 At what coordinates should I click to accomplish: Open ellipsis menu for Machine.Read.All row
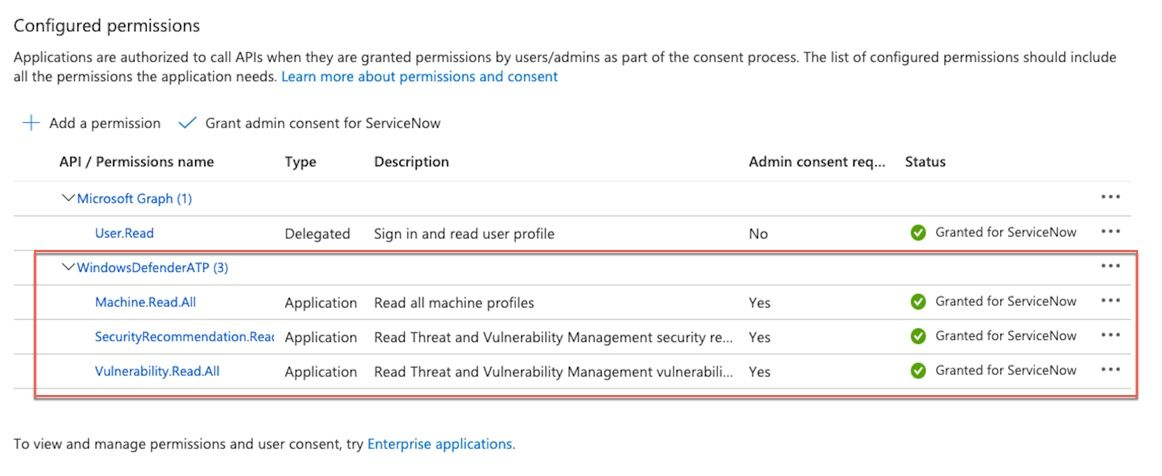pyautogui.click(x=1110, y=301)
